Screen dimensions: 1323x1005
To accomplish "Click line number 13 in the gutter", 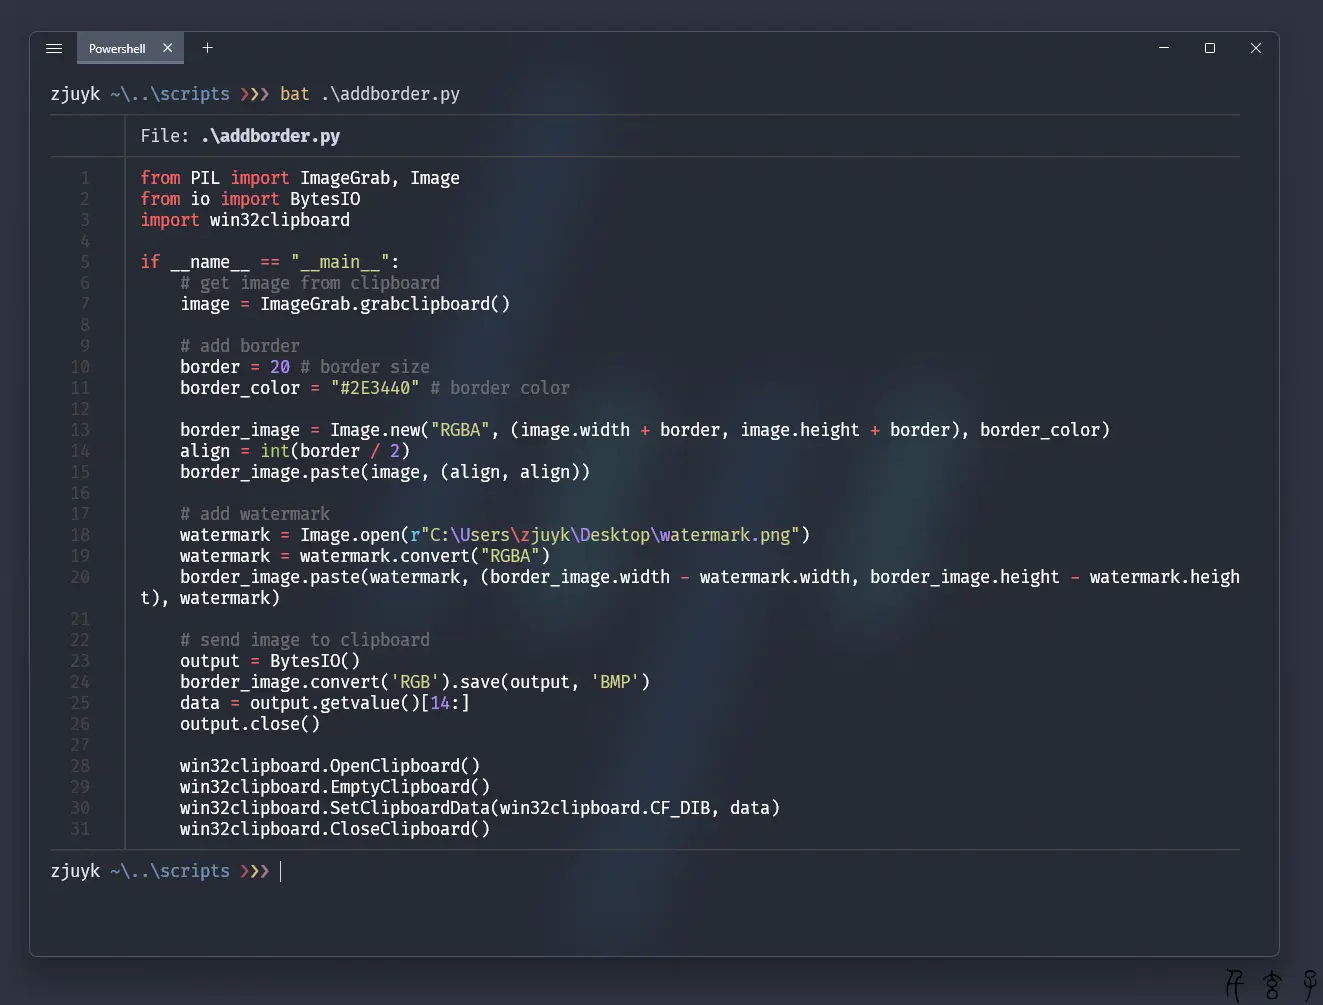I will (x=80, y=430).
